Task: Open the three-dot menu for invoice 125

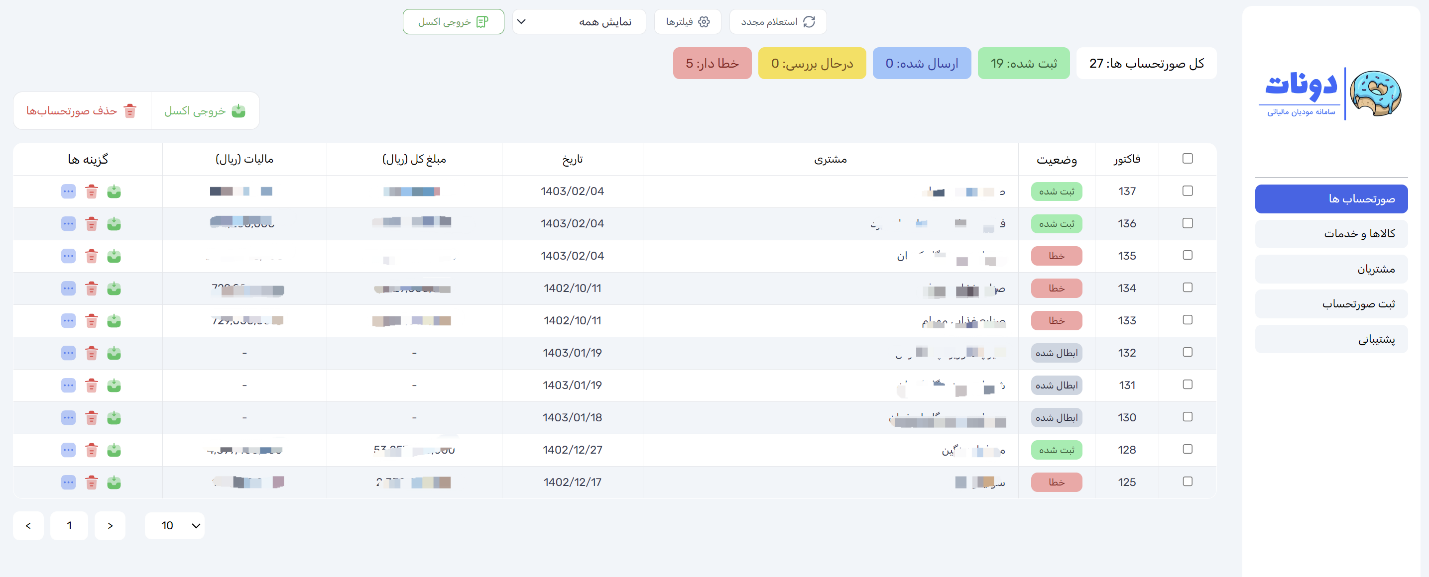Action: click(x=68, y=483)
